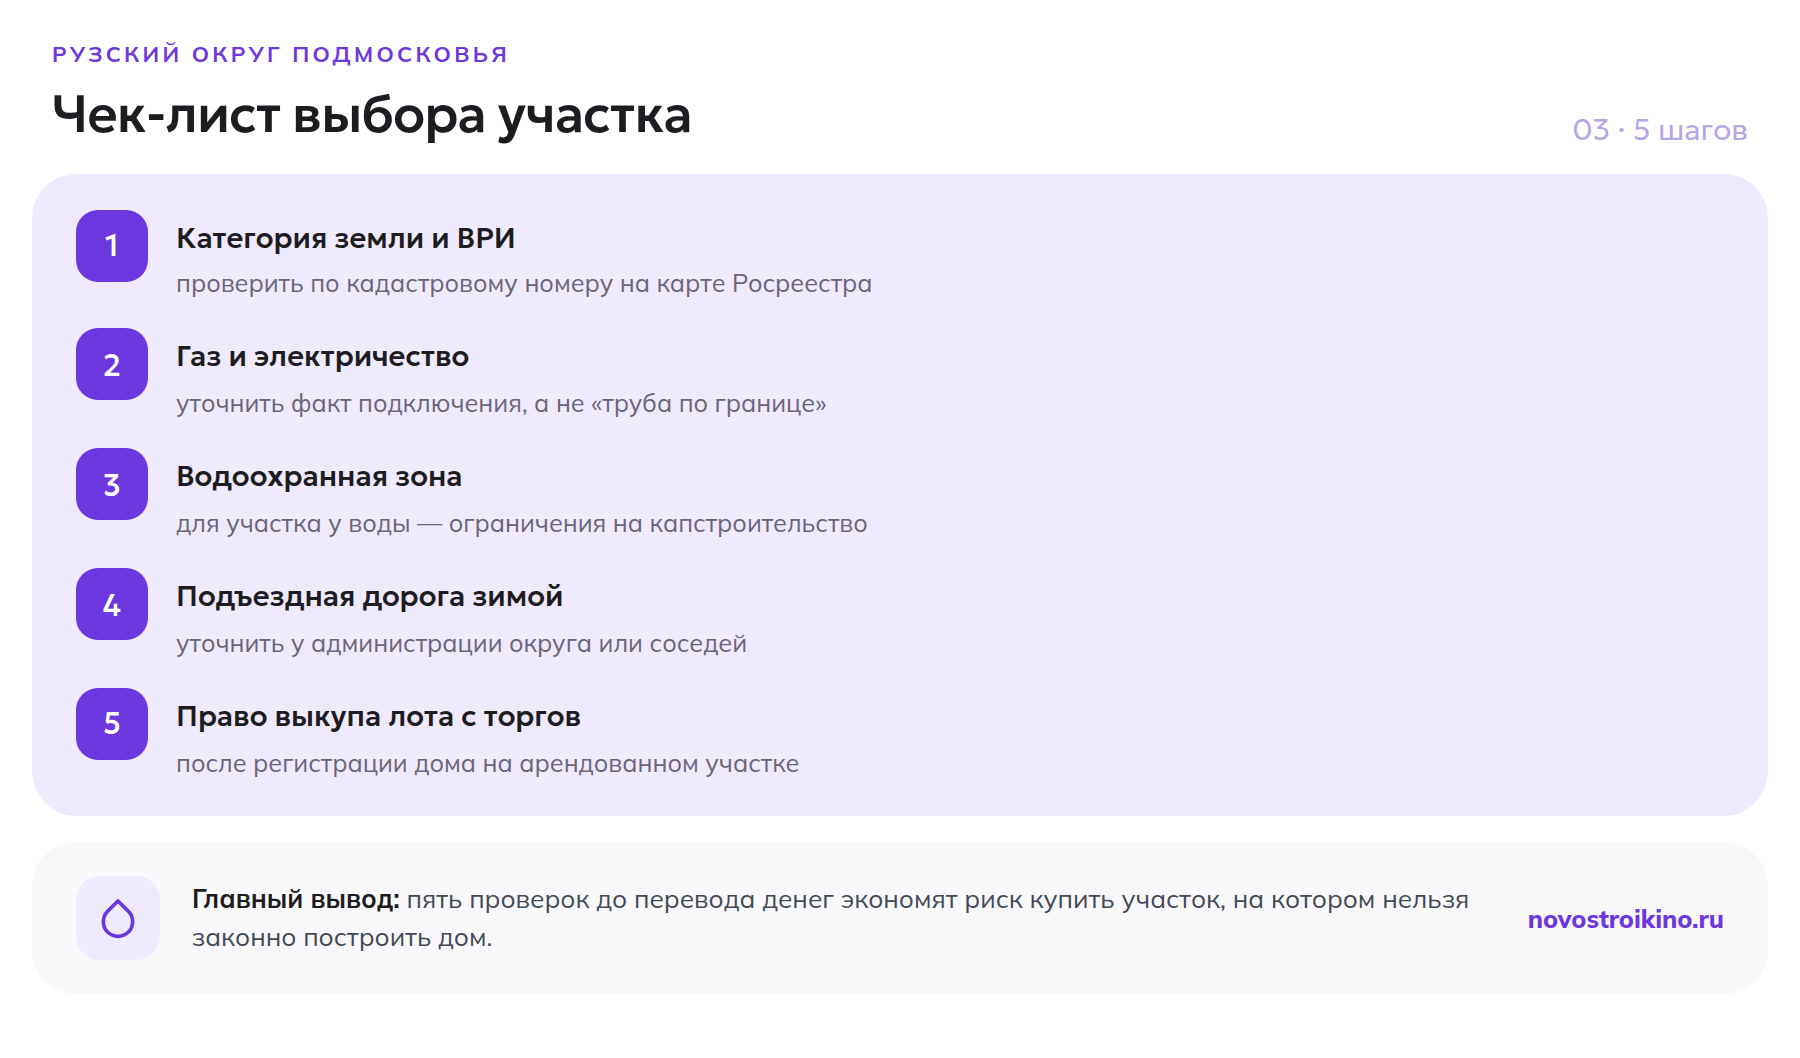Click the step 3 number badge
1800x1058 pixels.
point(112,484)
